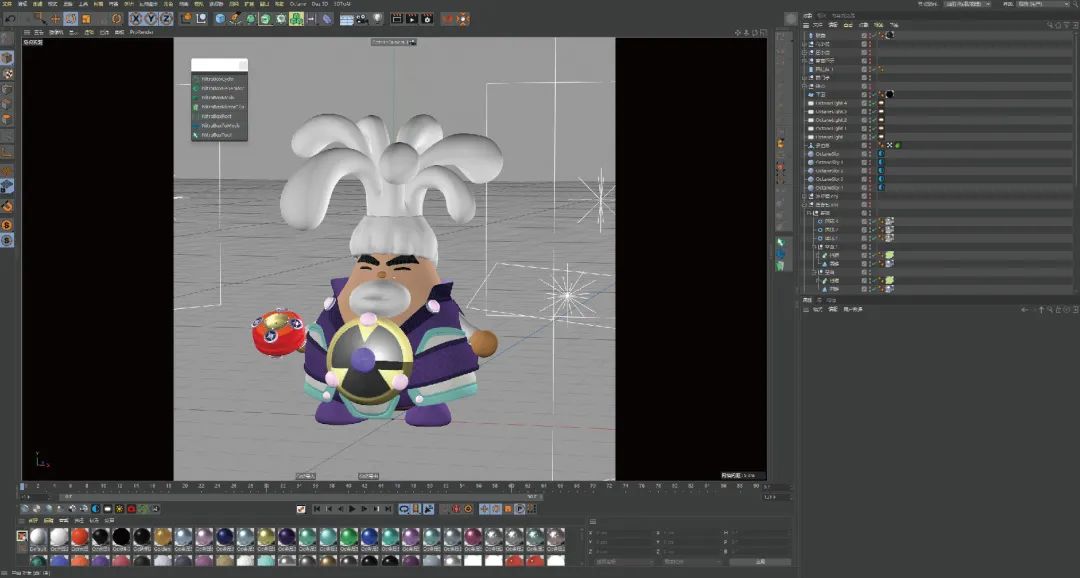Select the OctaneSky.4 object in object manager
This screenshot has width=1080, height=578.
829,162
